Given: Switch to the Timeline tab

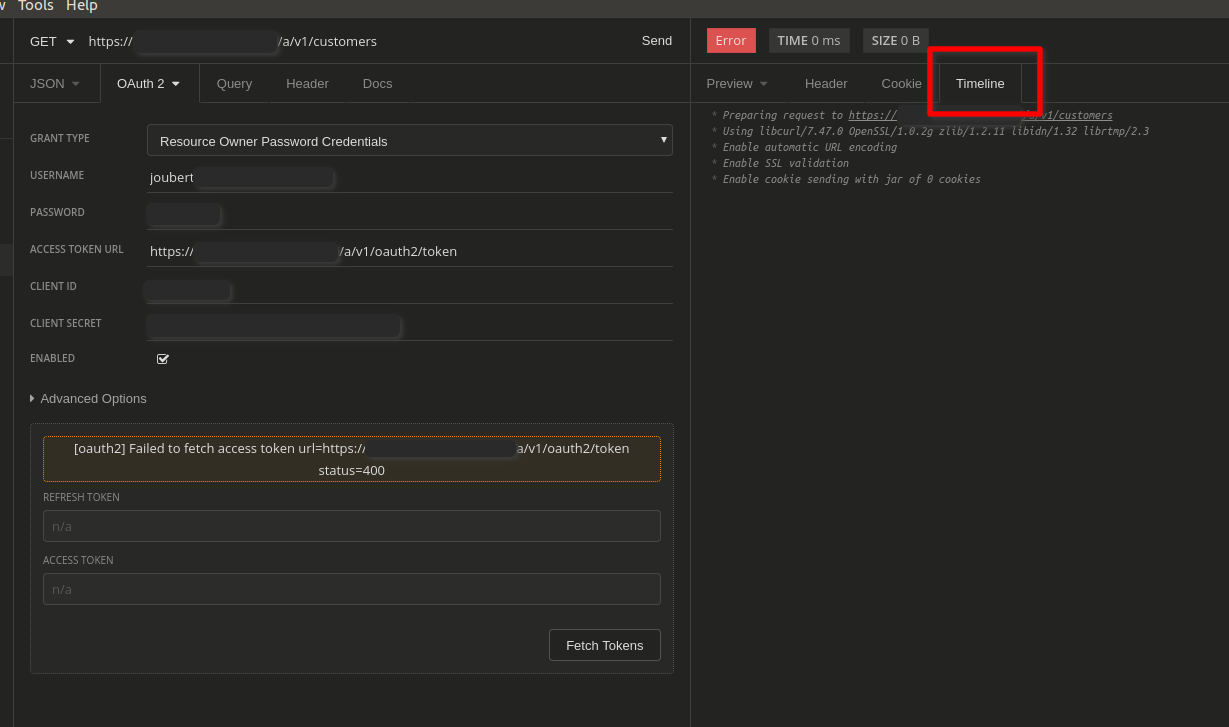Looking at the screenshot, I should [x=980, y=84].
